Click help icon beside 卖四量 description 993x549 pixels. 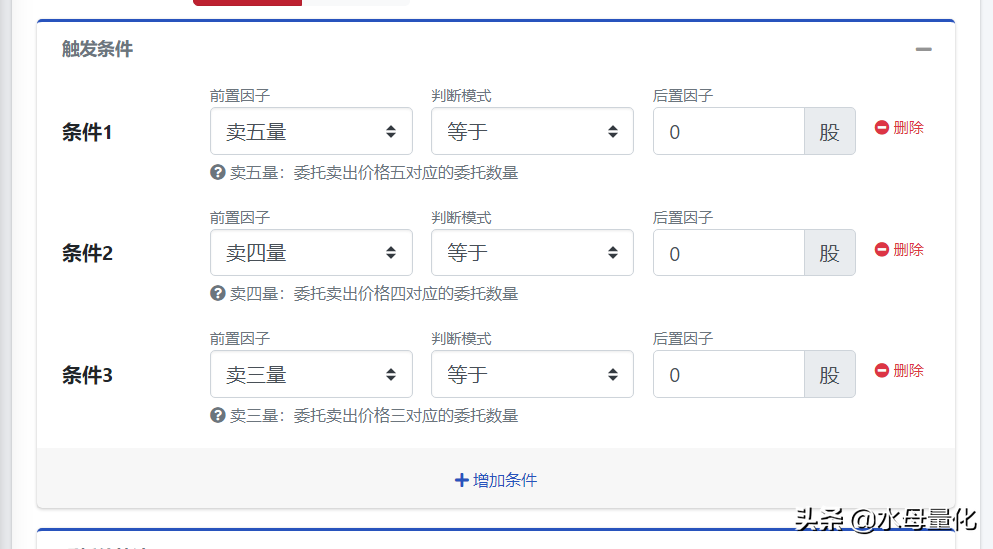pos(218,293)
